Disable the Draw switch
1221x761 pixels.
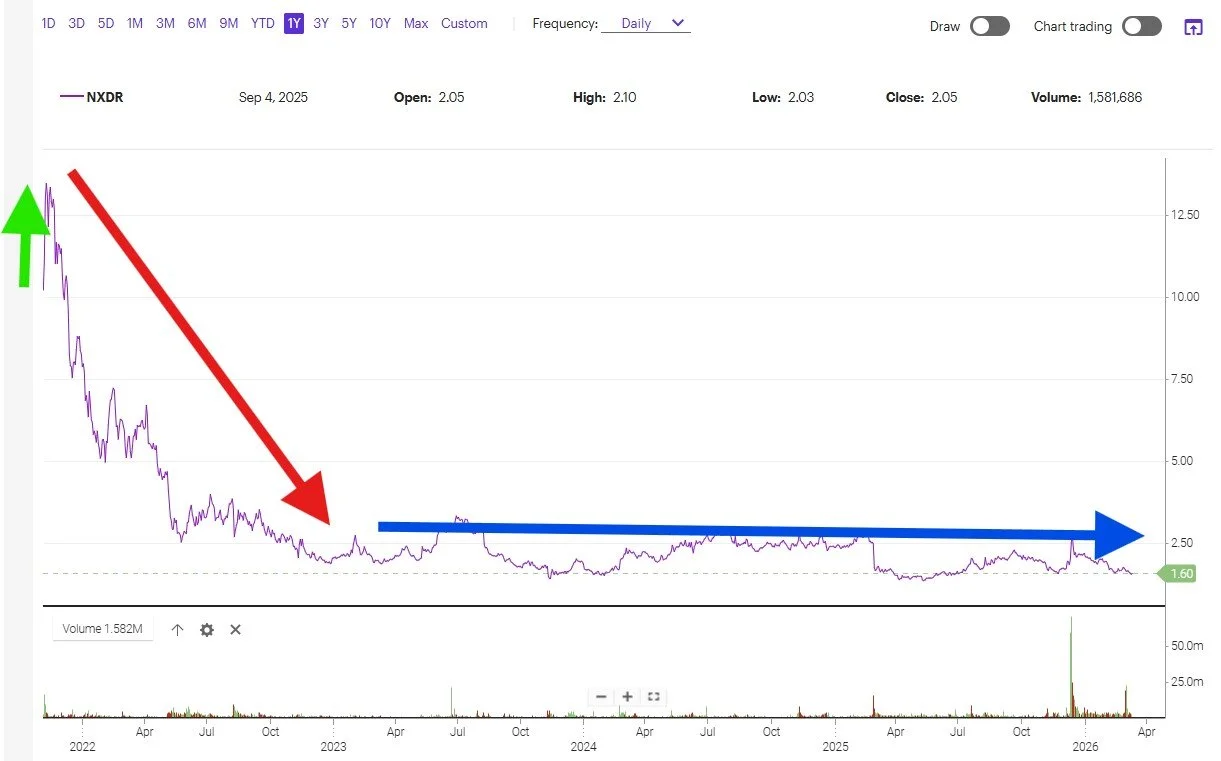[x=990, y=26]
